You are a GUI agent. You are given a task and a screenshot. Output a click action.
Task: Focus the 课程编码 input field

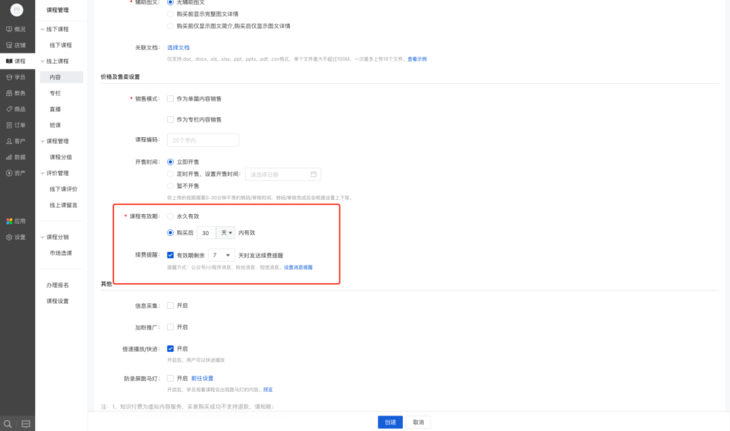[203, 140]
